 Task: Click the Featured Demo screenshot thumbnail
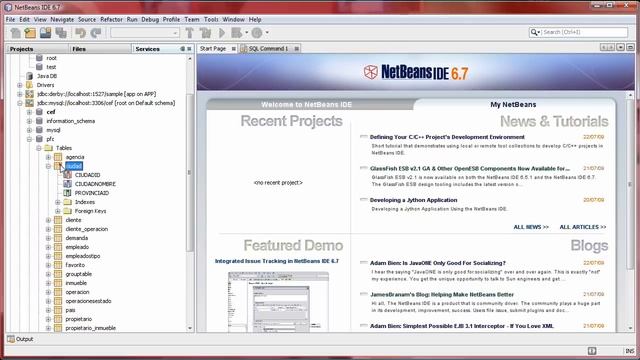278,301
